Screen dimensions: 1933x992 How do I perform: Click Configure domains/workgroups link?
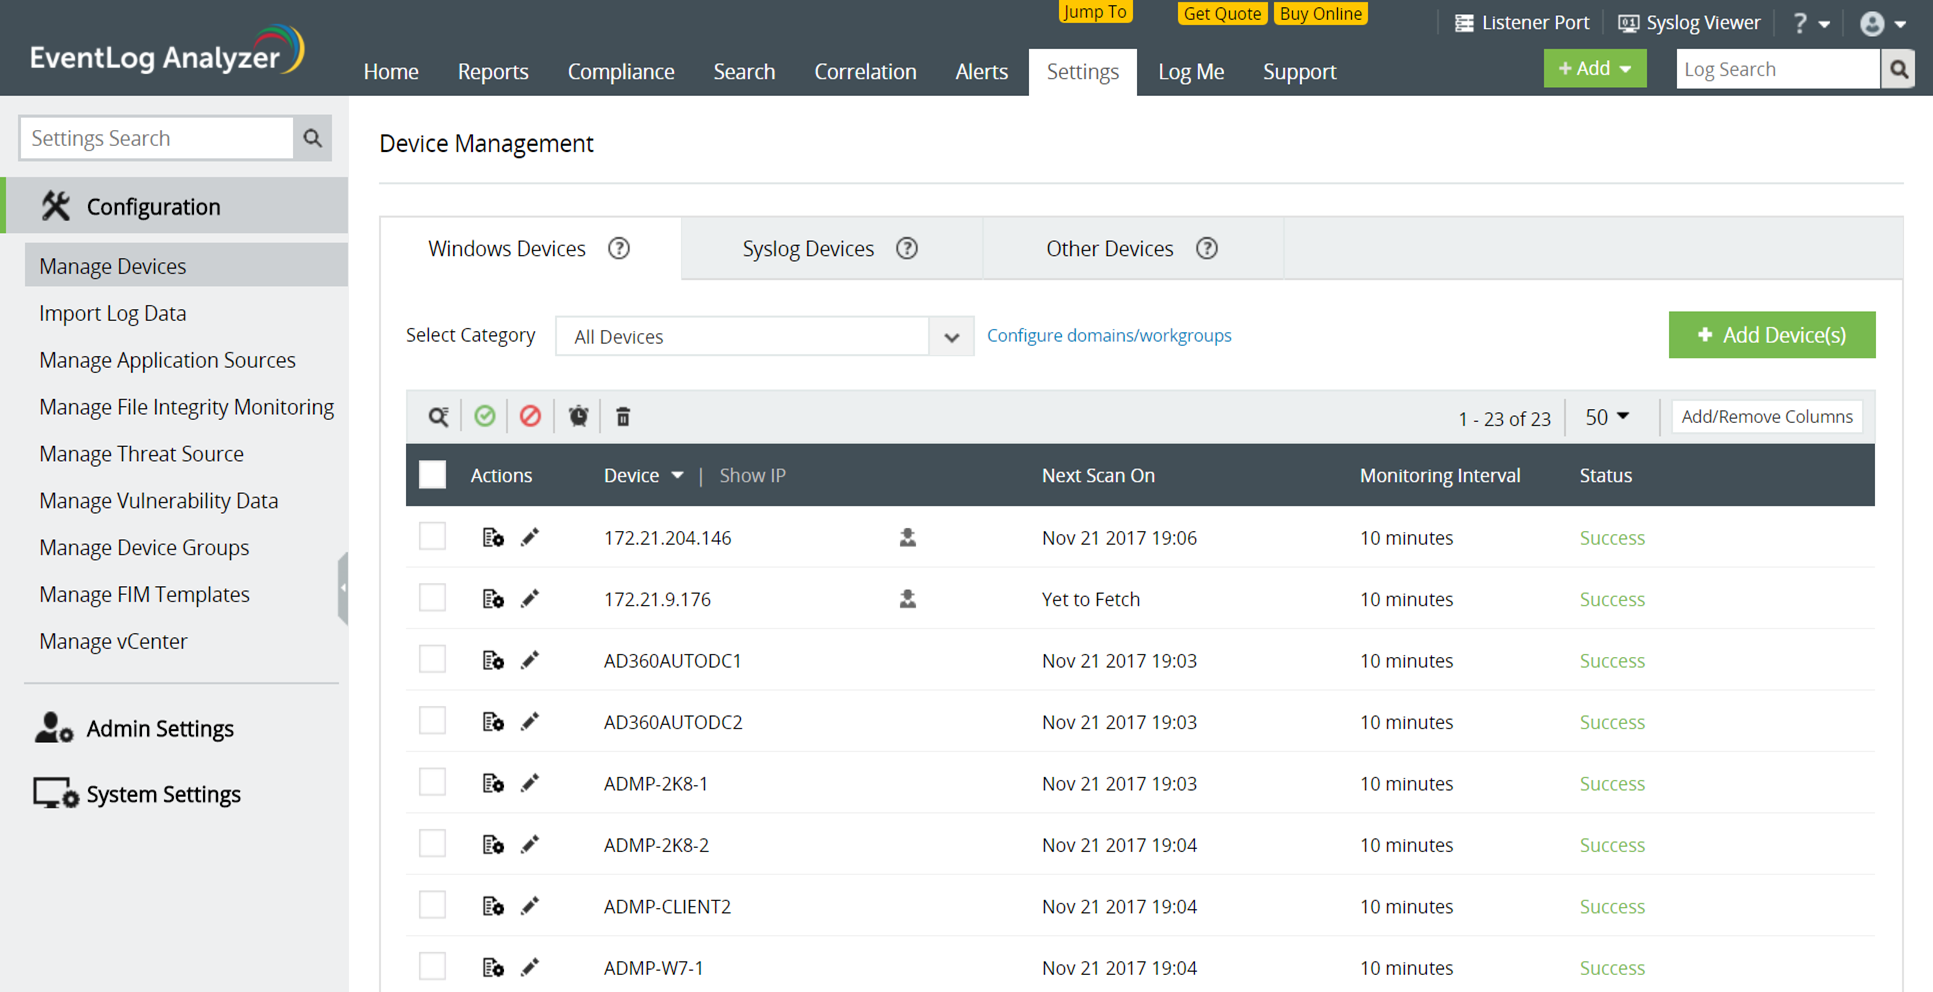1109,336
